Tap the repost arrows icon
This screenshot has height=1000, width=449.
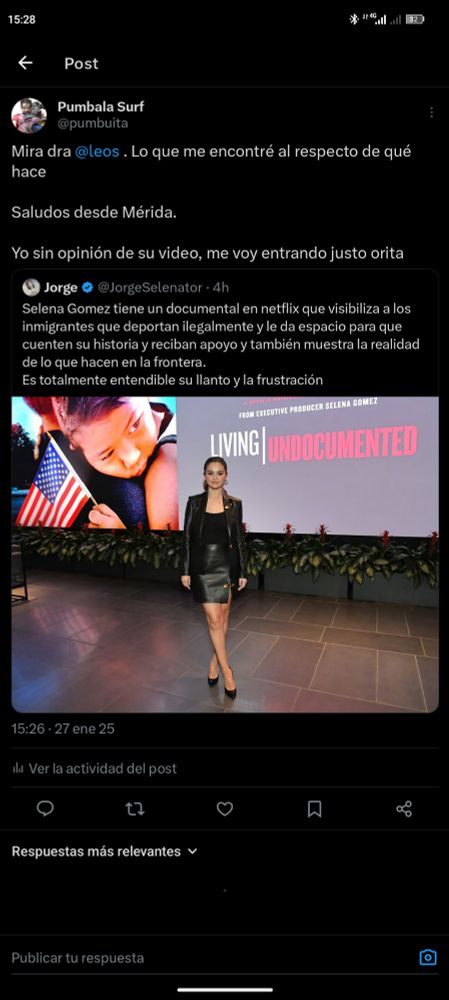point(135,809)
